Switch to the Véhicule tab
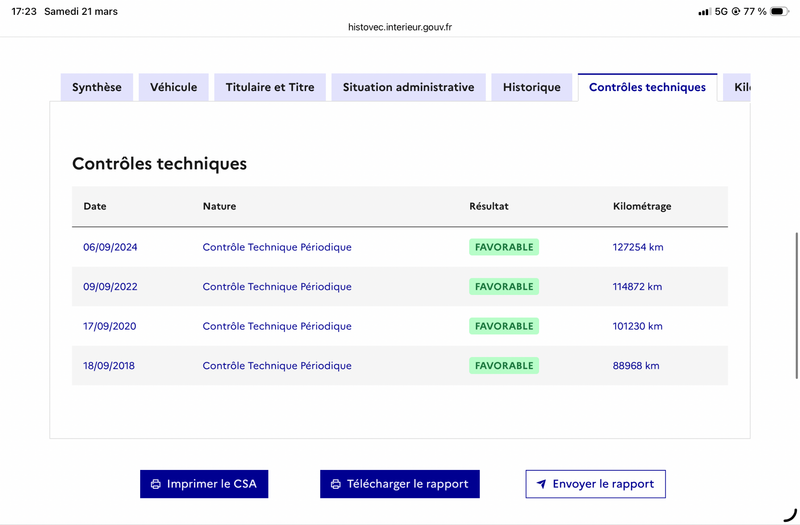Viewport: 800px width, 525px height. pos(173,87)
